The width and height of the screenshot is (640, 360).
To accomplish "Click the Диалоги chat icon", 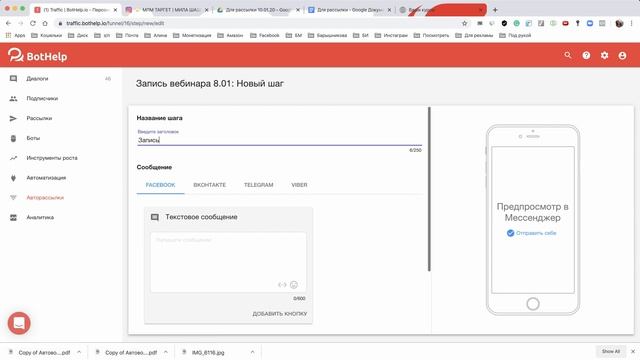I will click(13, 78).
